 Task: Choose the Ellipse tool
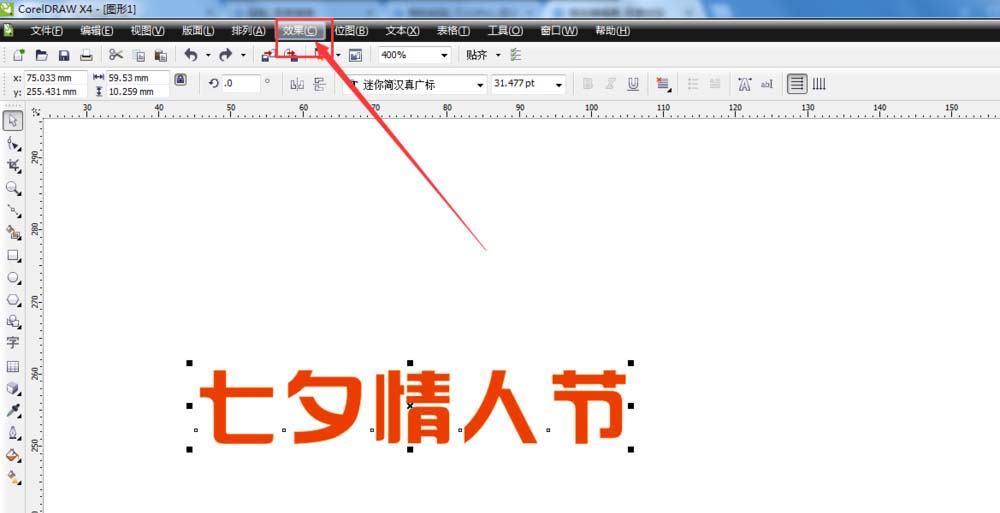13,277
